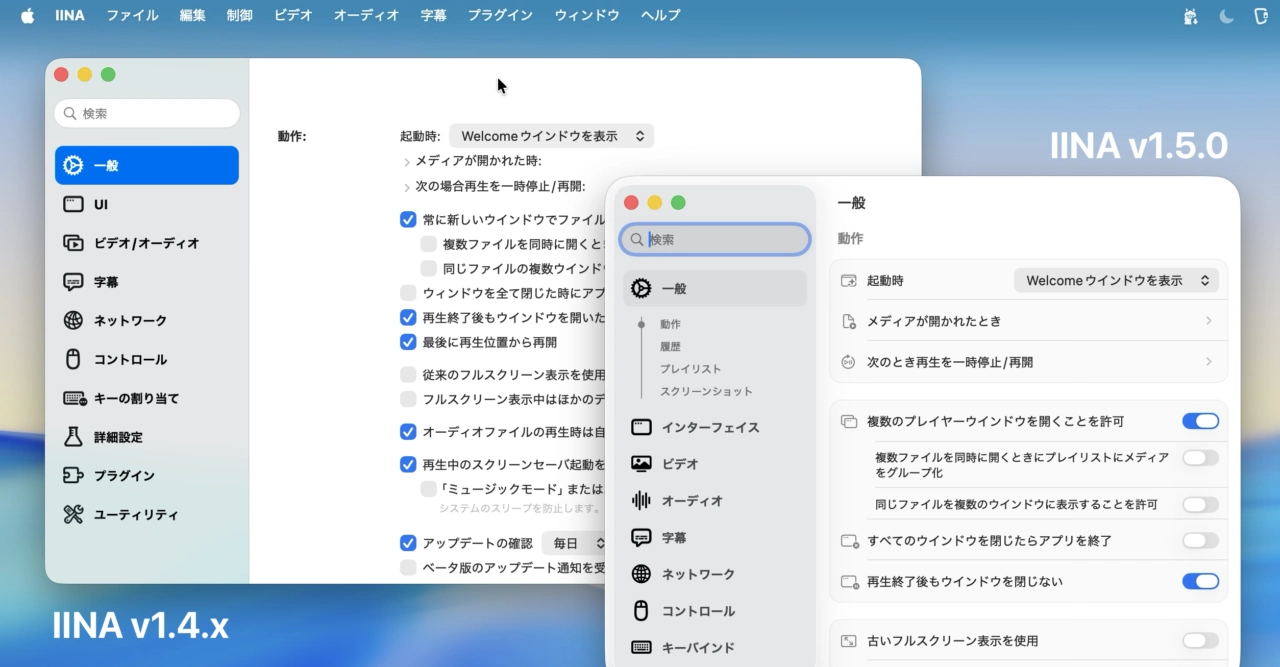Select コントロール mouse icon in v1.5.0 sidebar
The image size is (1280, 667).
click(x=642, y=610)
